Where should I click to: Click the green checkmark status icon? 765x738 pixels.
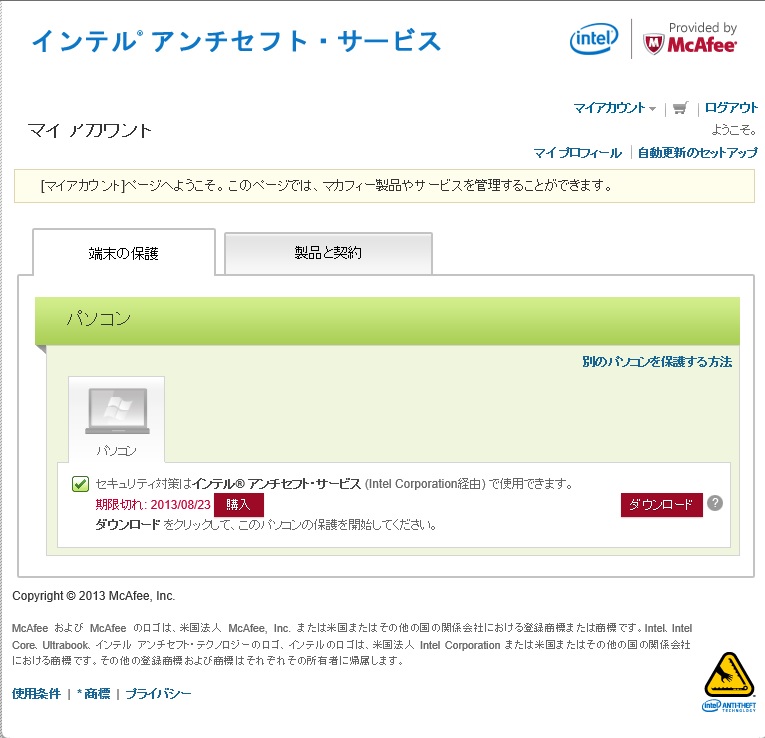click(x=81, y=484)
